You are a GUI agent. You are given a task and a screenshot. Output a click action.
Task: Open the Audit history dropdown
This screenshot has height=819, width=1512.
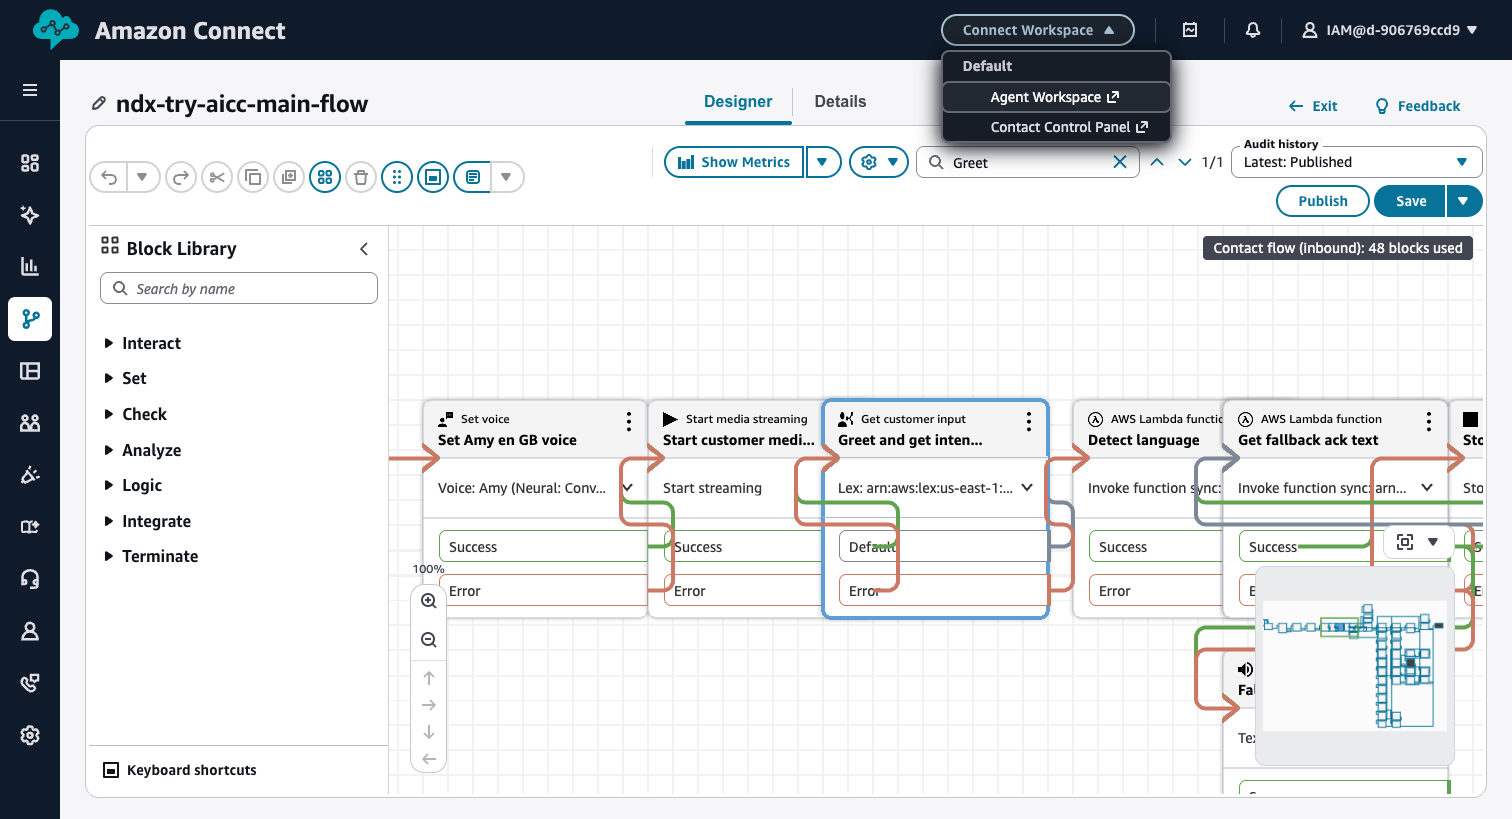point(1357,162)
